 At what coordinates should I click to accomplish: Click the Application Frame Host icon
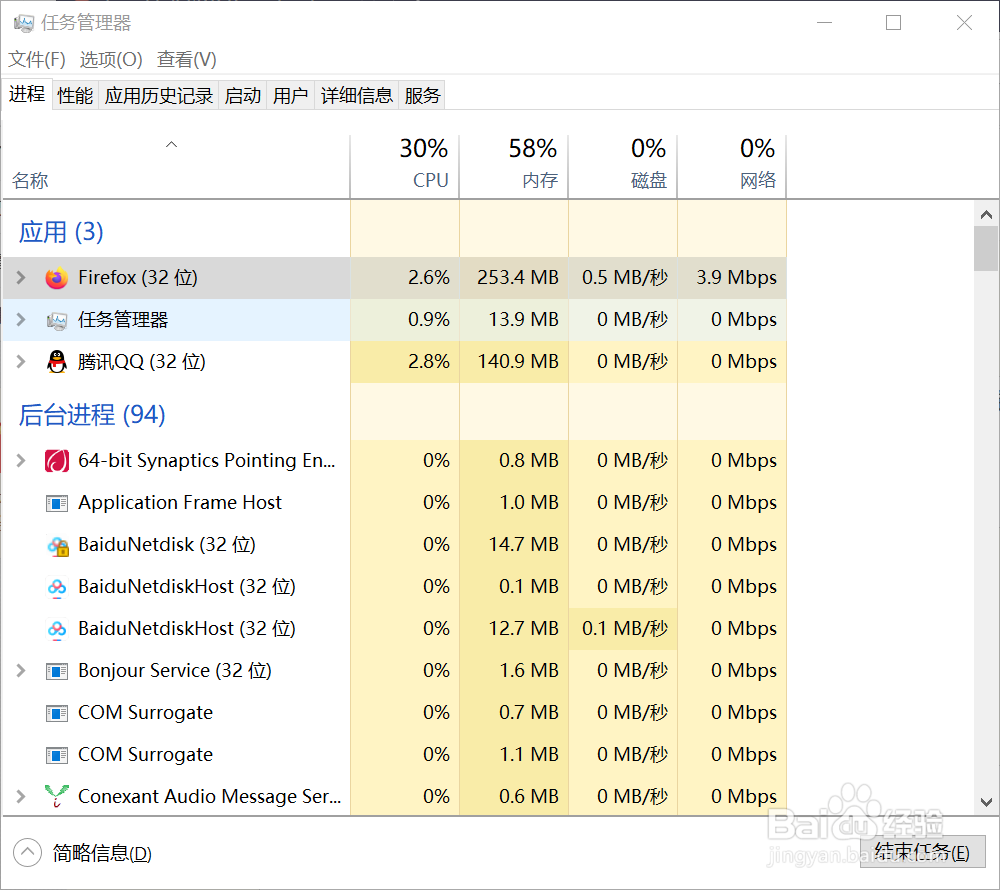57,504
